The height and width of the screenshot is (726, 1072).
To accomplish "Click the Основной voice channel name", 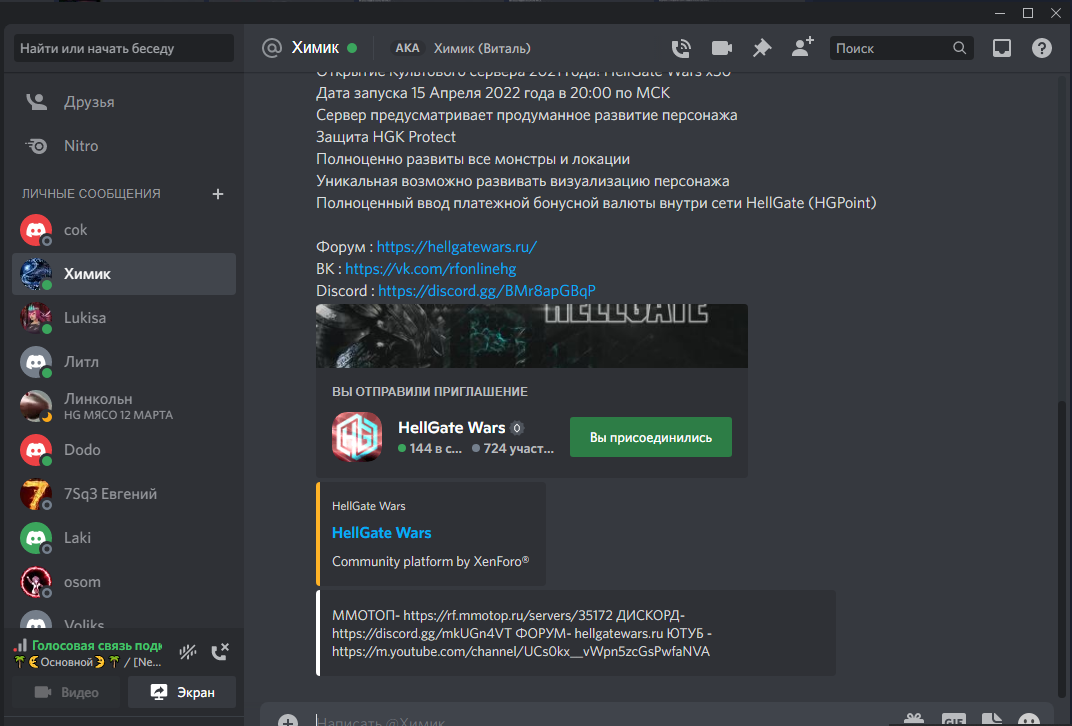I will point(88,662).
